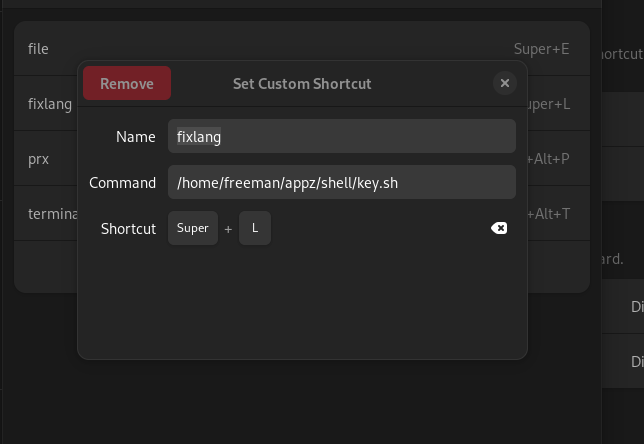Click the Command label
Image resolution: width=644 pixels, height=444 pixels.
point(122,183)
